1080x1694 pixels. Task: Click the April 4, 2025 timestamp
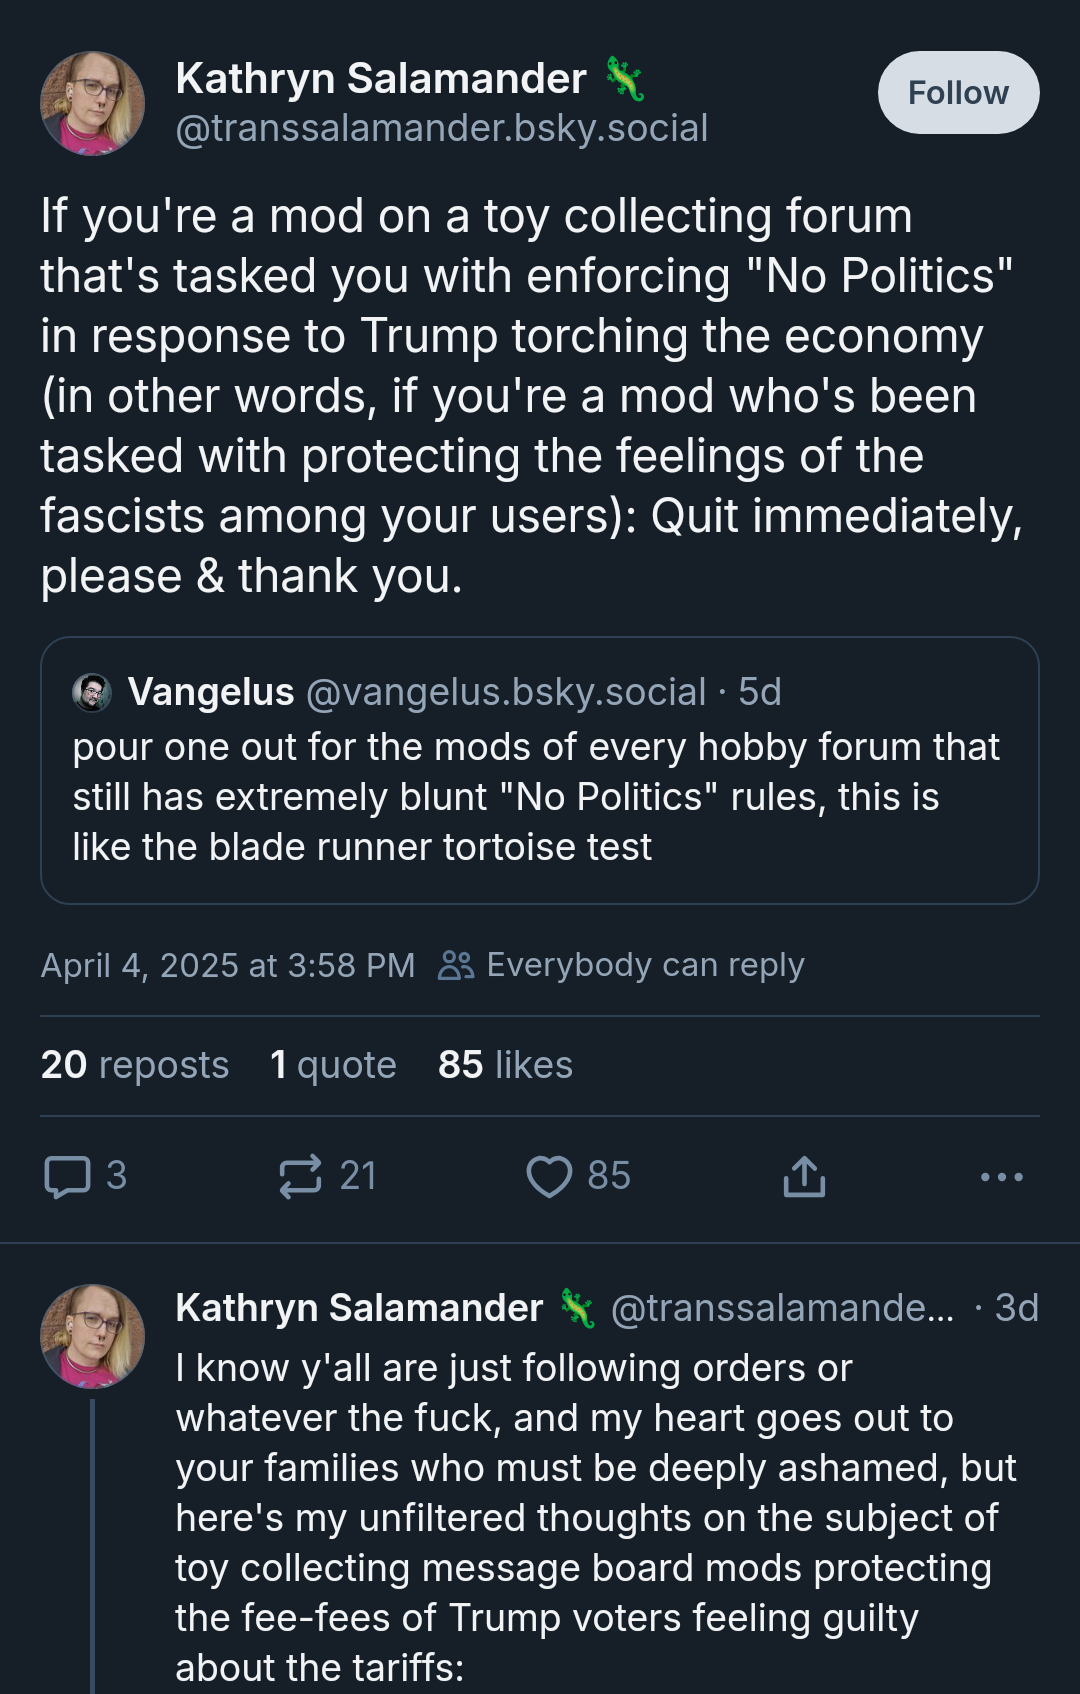[x=228, y=965]
